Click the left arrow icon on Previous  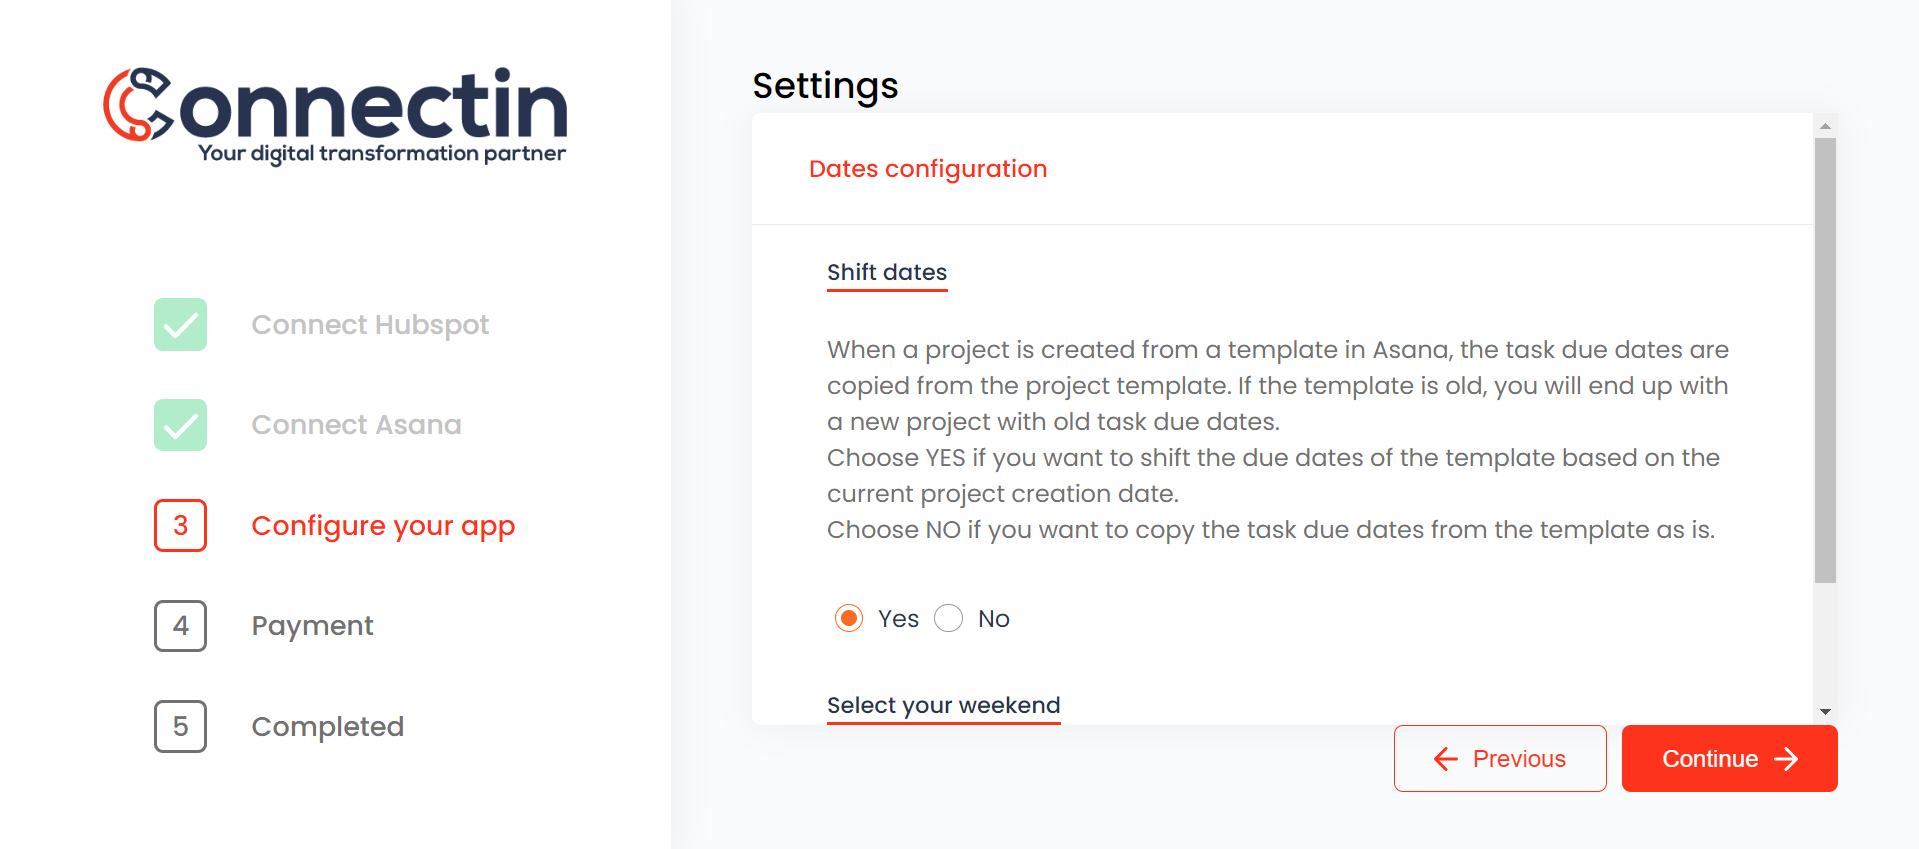[x=1445, y=759]
